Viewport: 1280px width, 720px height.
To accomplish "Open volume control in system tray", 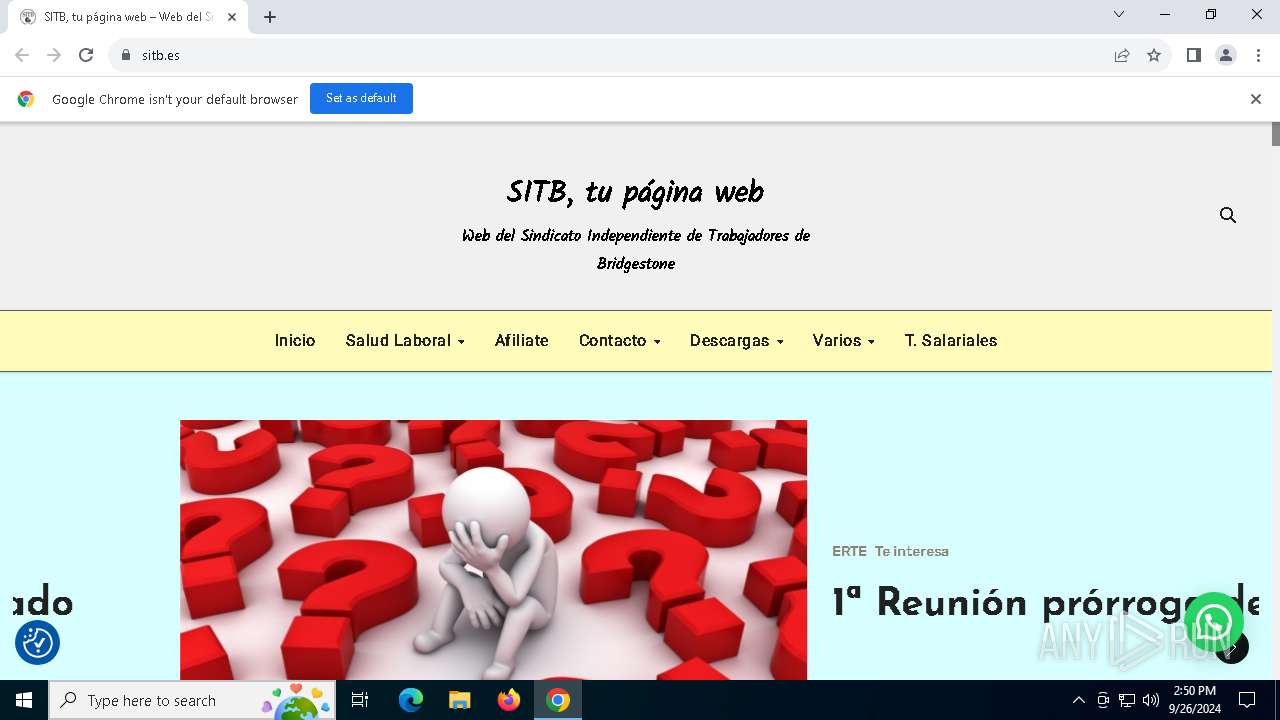I will 1151,700.
